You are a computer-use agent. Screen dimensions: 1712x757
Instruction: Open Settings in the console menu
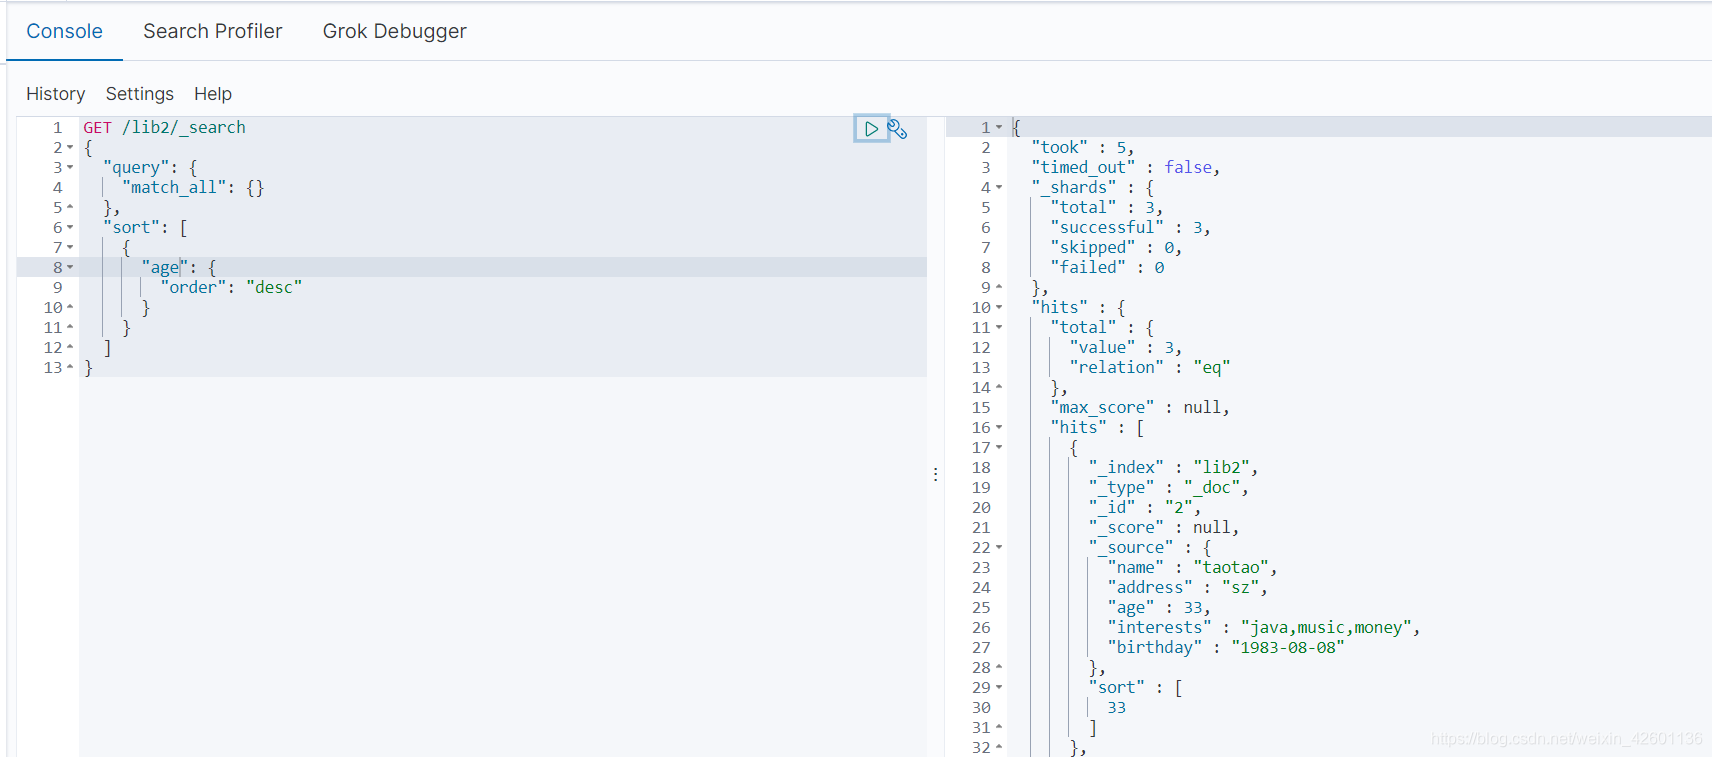[x=140, y=94]
